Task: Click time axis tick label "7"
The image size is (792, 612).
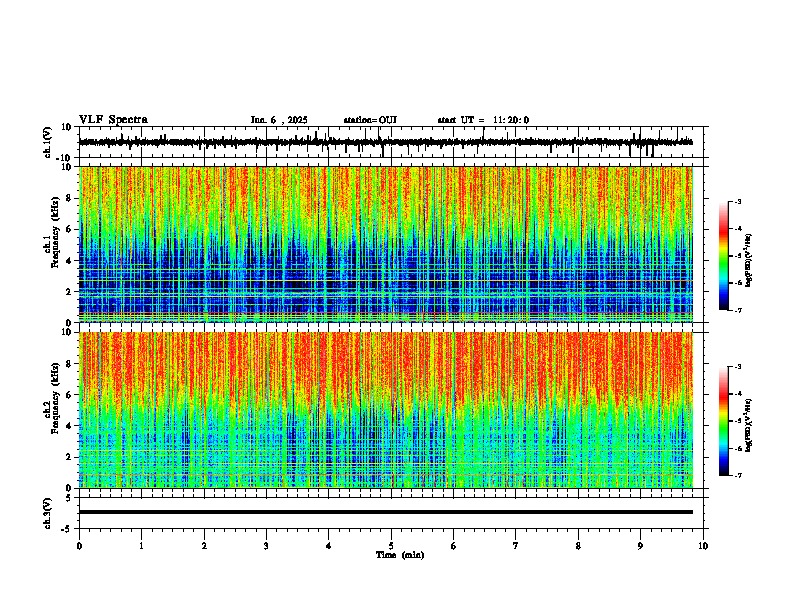Action: [x=516, y=546]
